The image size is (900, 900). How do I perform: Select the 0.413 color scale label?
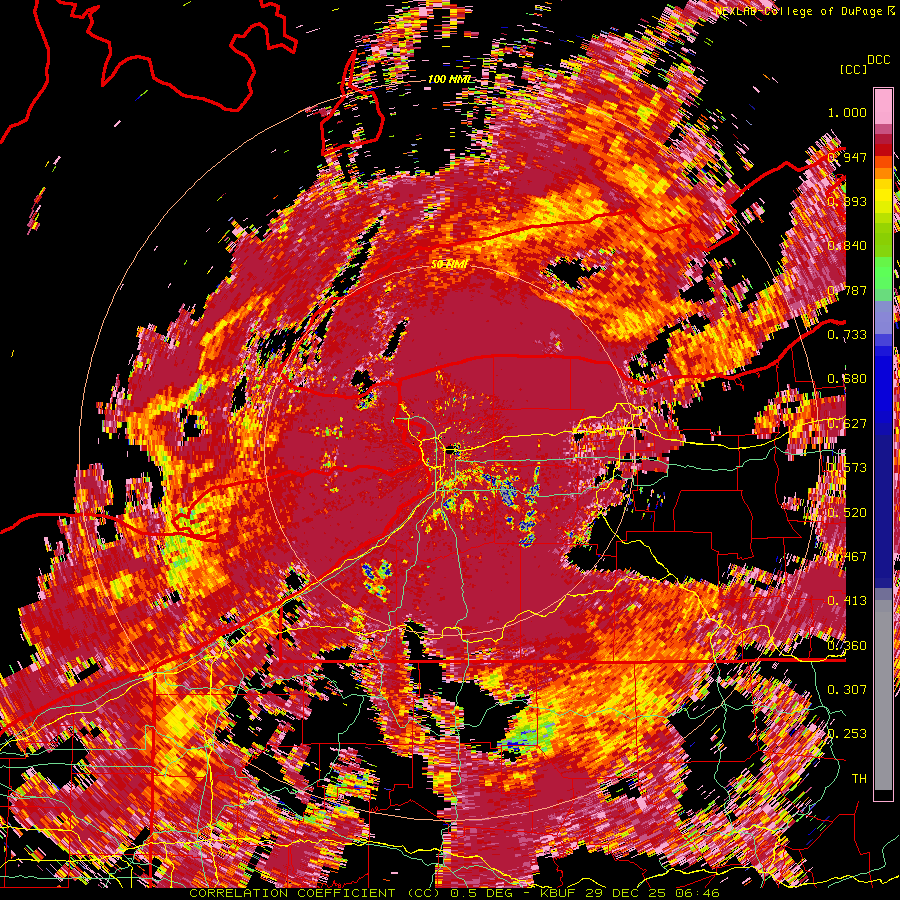pos(847,601)
